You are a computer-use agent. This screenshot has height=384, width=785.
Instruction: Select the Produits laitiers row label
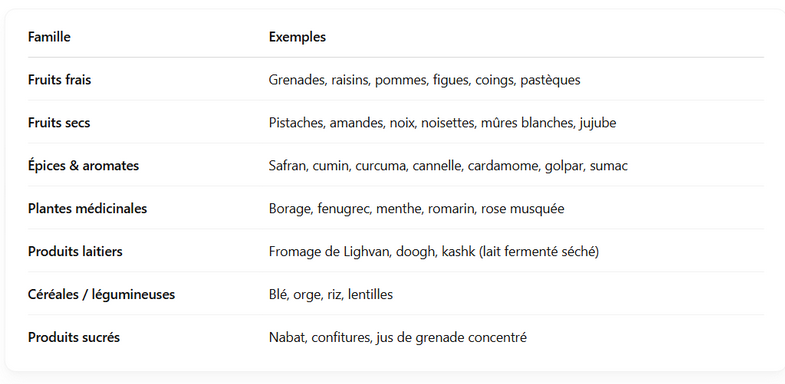pyautogui.click(x=75, y=251)
